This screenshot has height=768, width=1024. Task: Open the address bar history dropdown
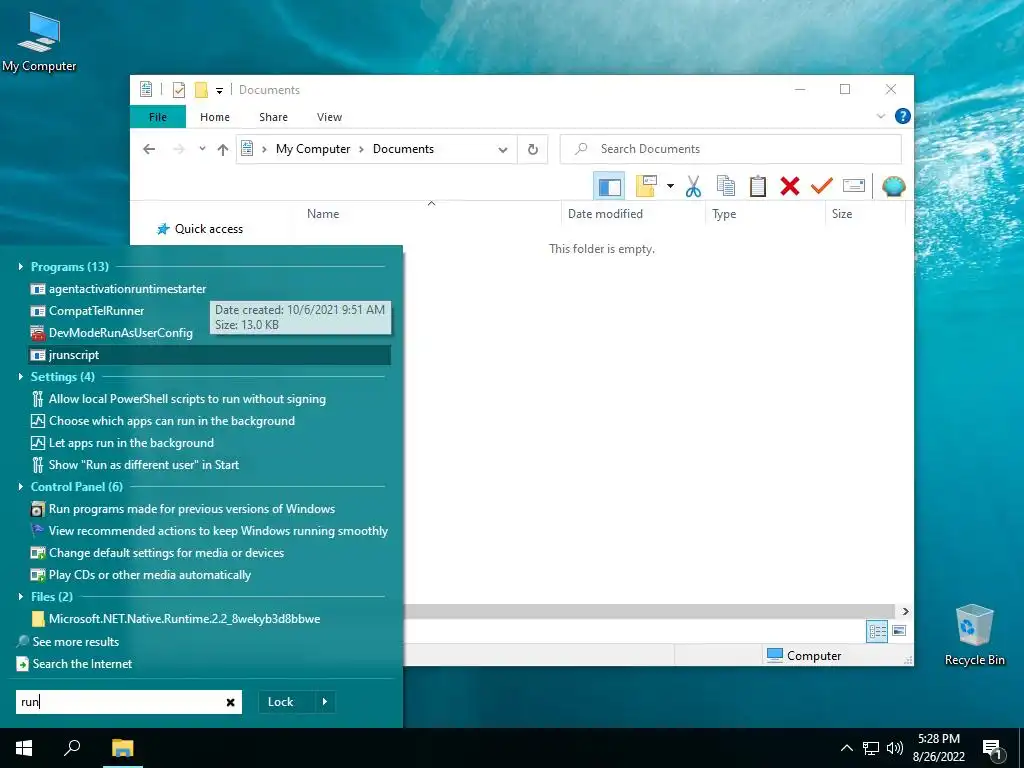(503, 150)
